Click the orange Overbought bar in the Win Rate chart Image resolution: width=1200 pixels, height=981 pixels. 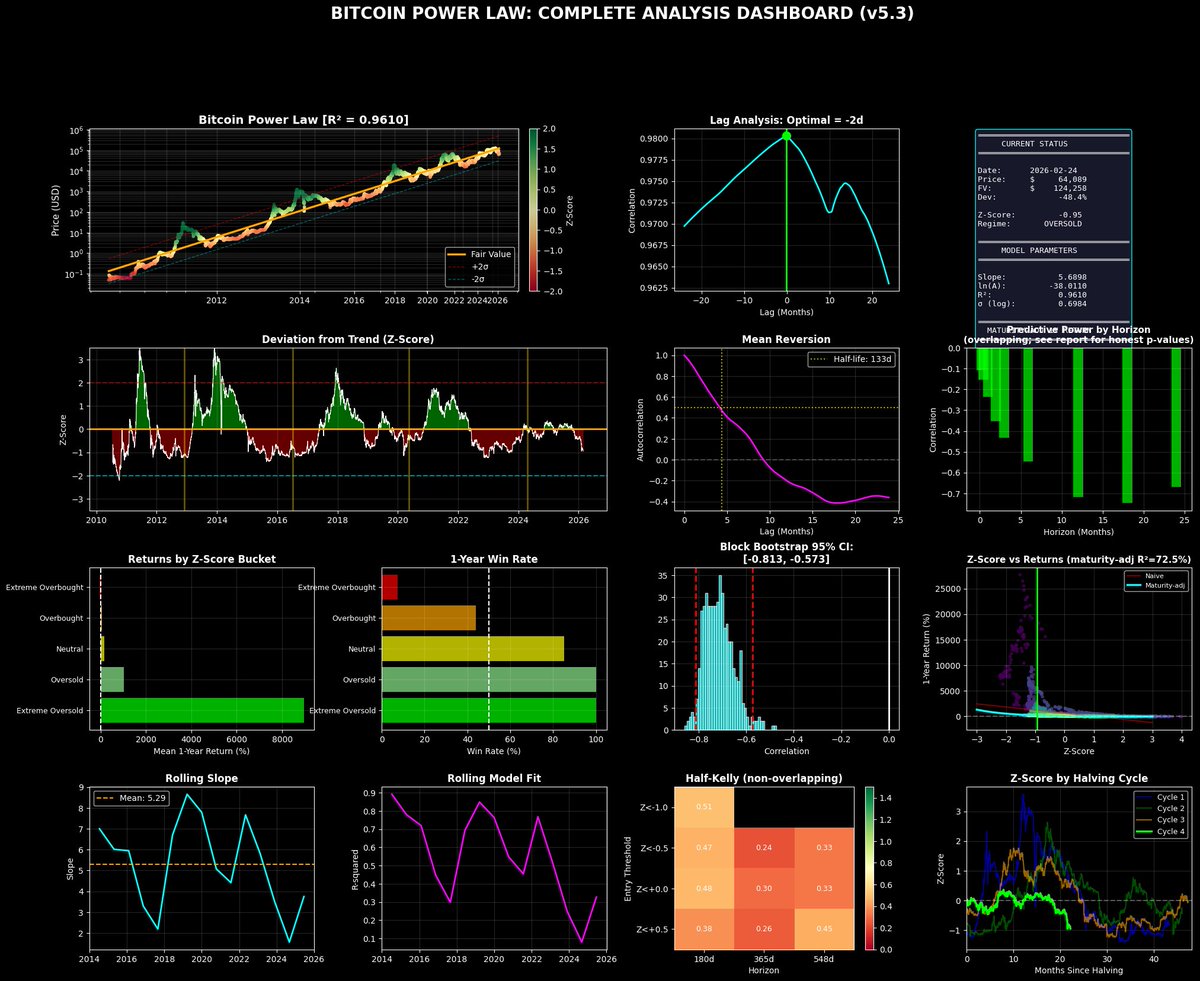429,618
